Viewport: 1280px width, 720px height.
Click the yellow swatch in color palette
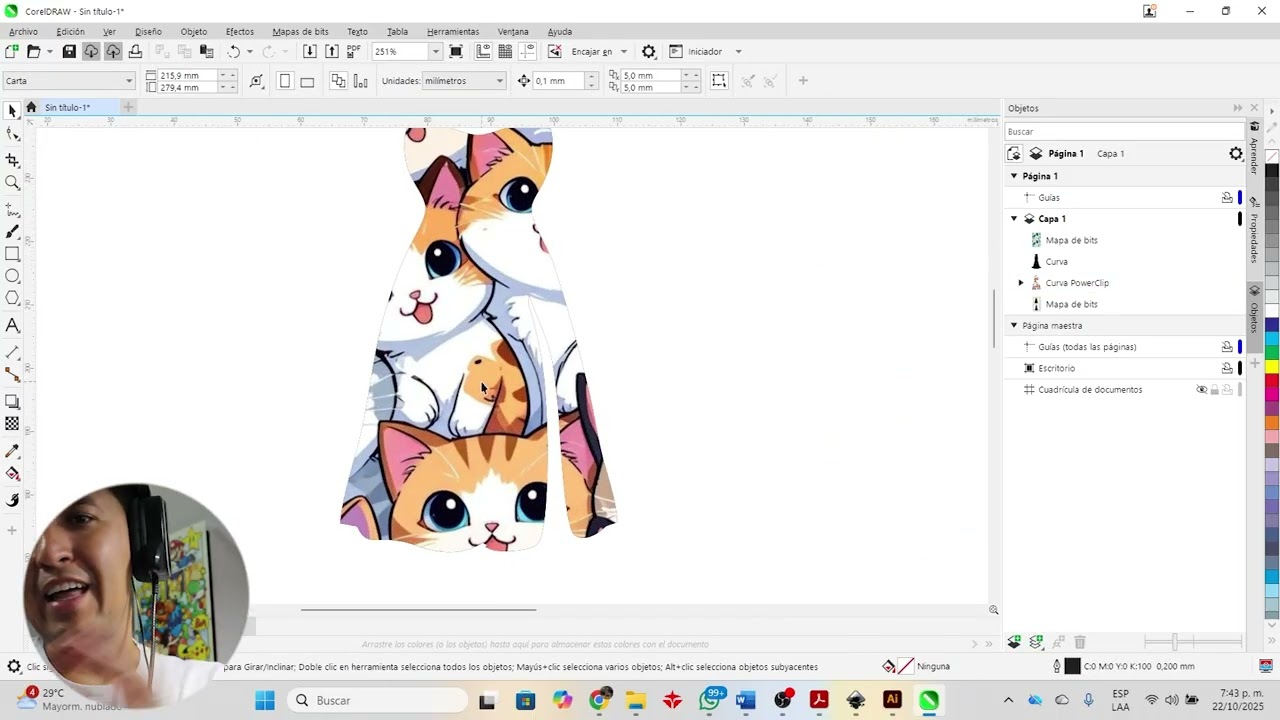pyautogui.click(x=1272, y=367)
